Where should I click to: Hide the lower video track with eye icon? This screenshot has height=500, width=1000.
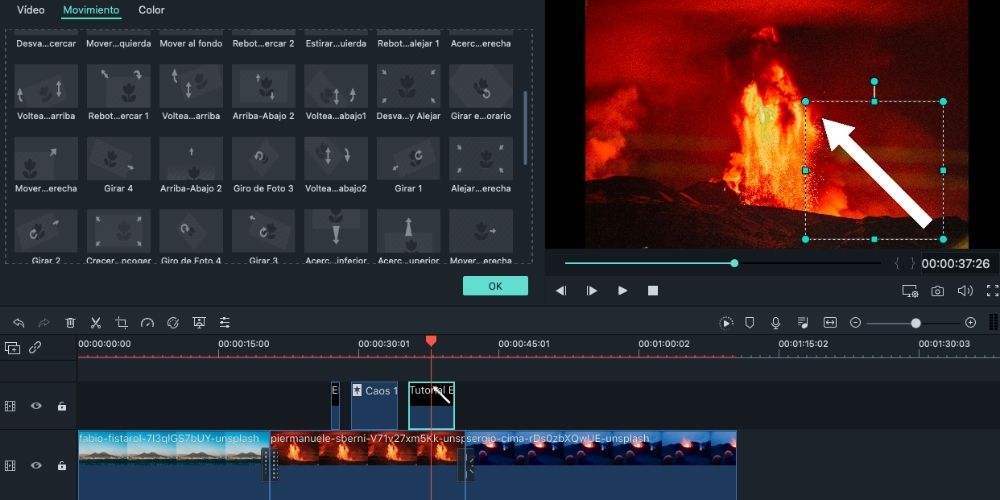(36, 466)
